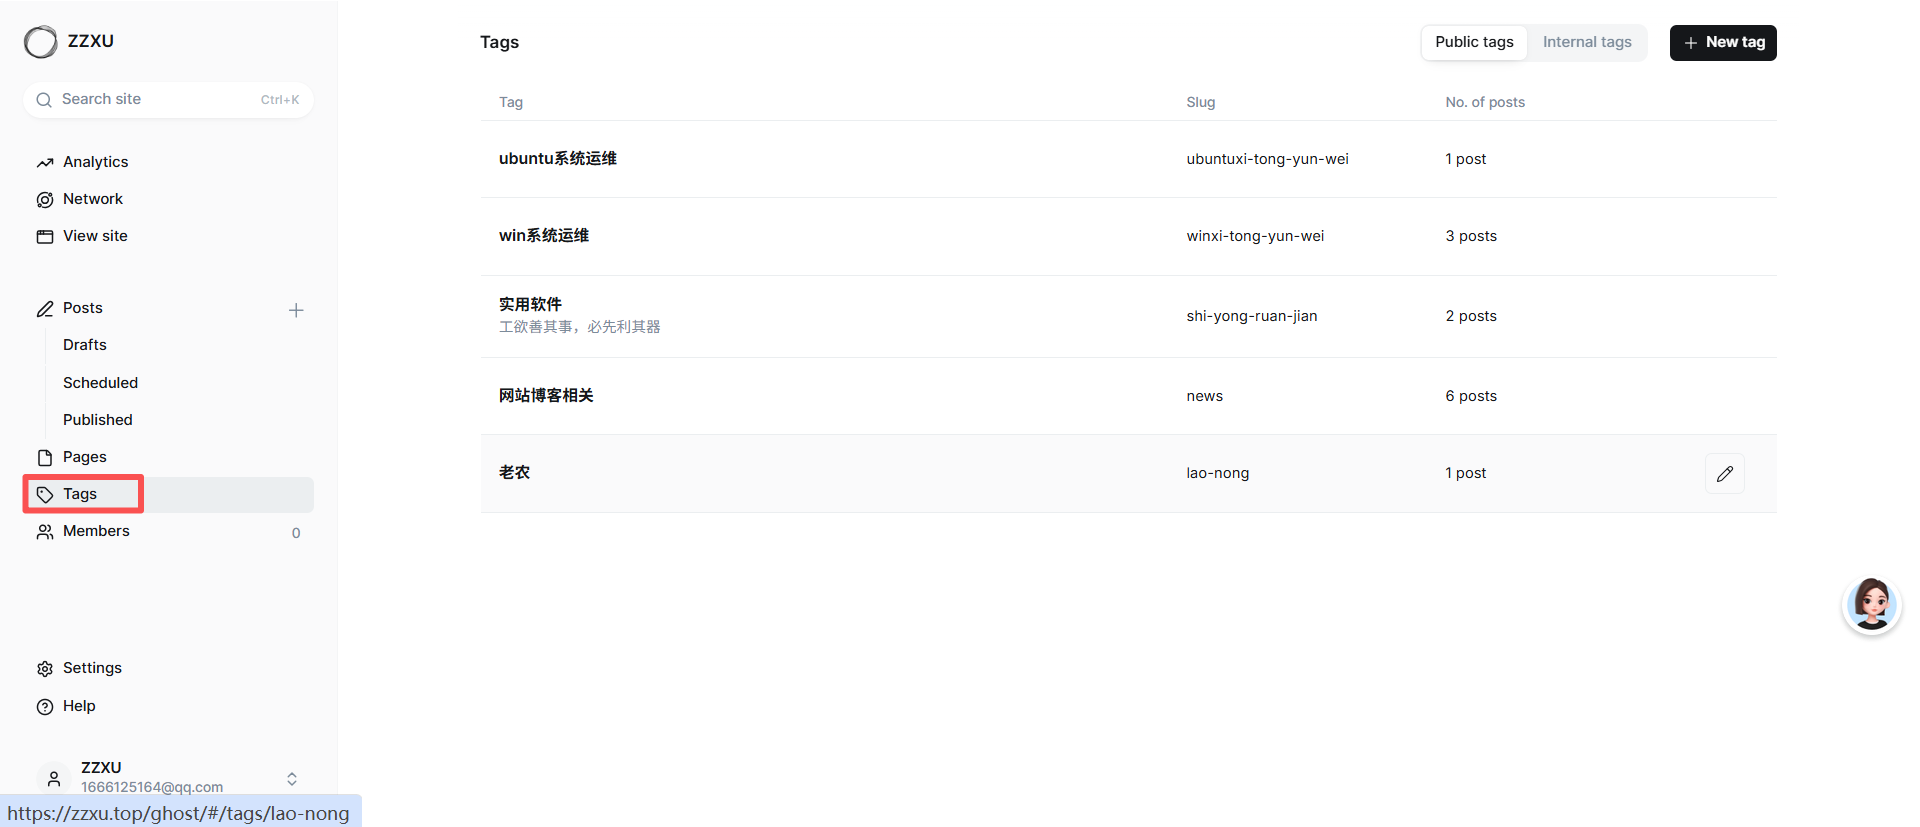Open the 网站博客相关 tag row
Screen dimensions: 1920x827
(1128, 396)
